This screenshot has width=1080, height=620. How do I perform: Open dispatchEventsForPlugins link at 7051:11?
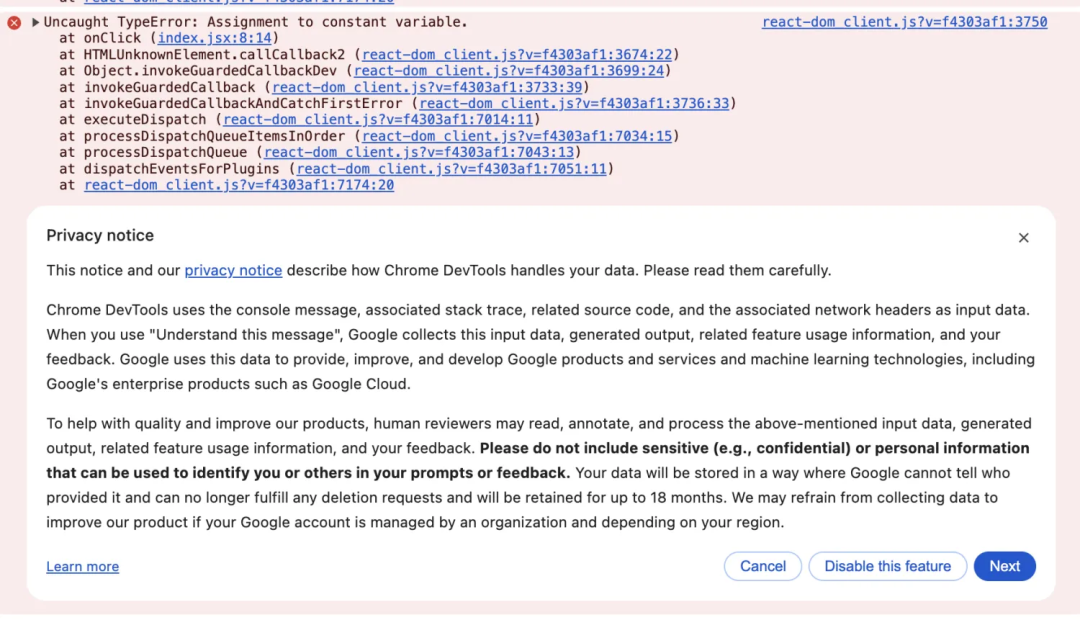point(452,168)
